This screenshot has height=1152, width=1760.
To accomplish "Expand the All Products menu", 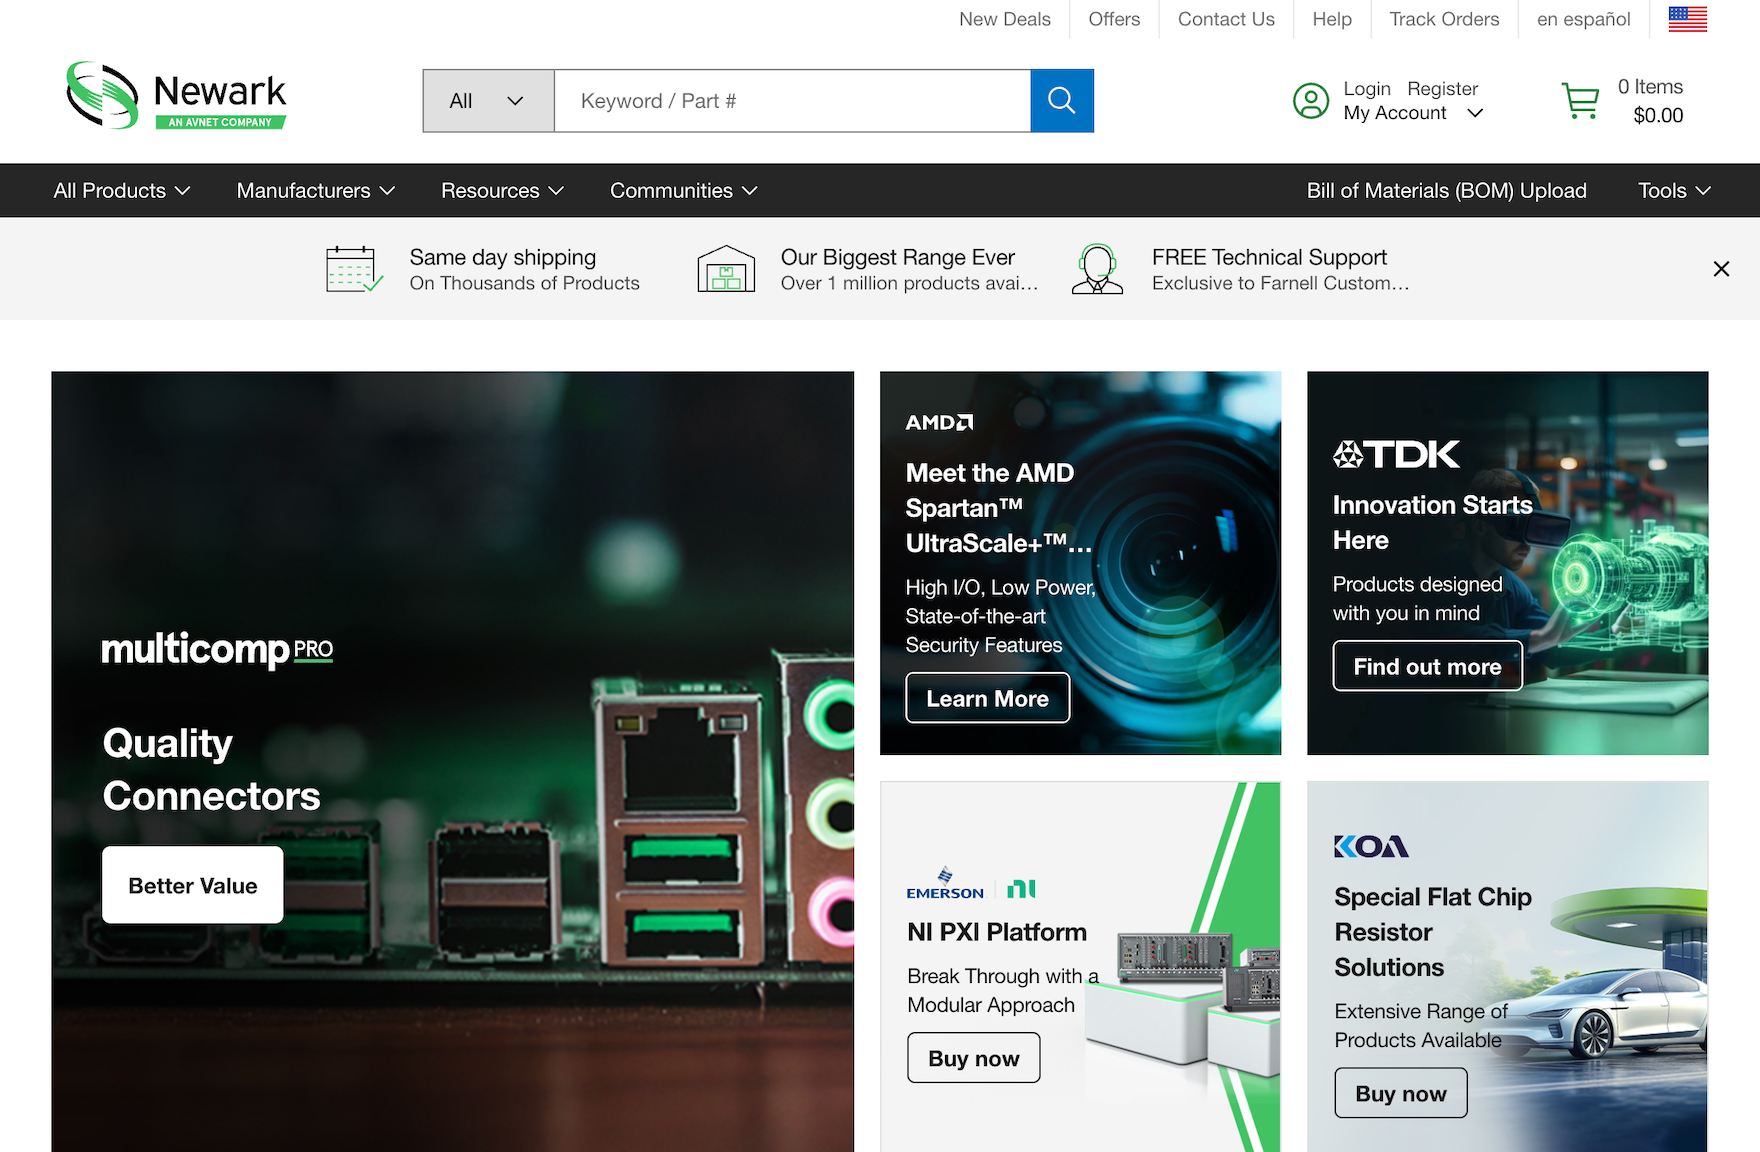I will [121, 191].
